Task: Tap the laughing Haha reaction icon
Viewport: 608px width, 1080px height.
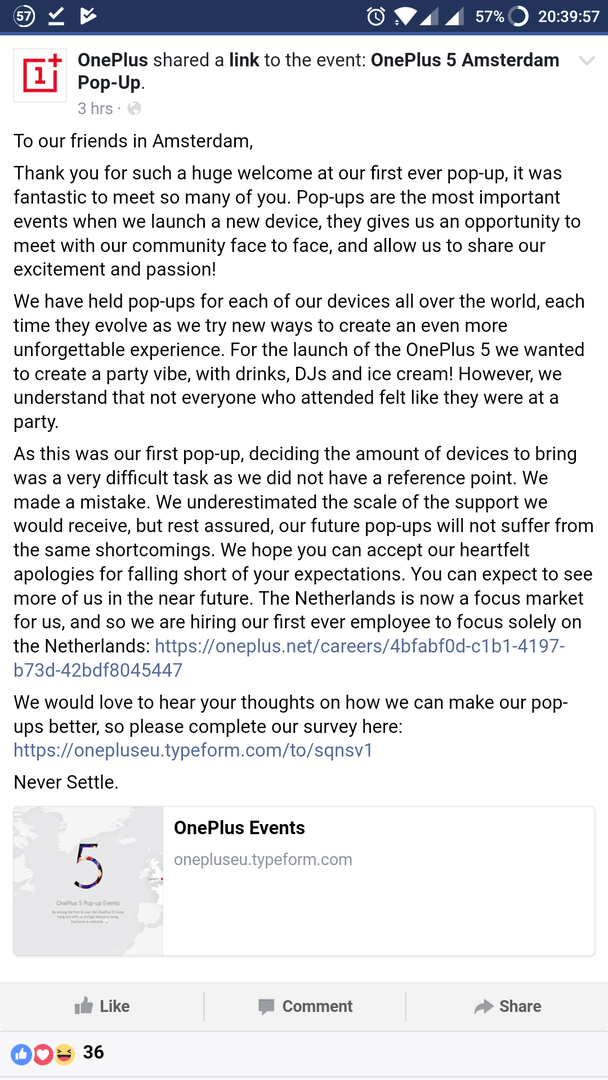Action: (64, 1053)
